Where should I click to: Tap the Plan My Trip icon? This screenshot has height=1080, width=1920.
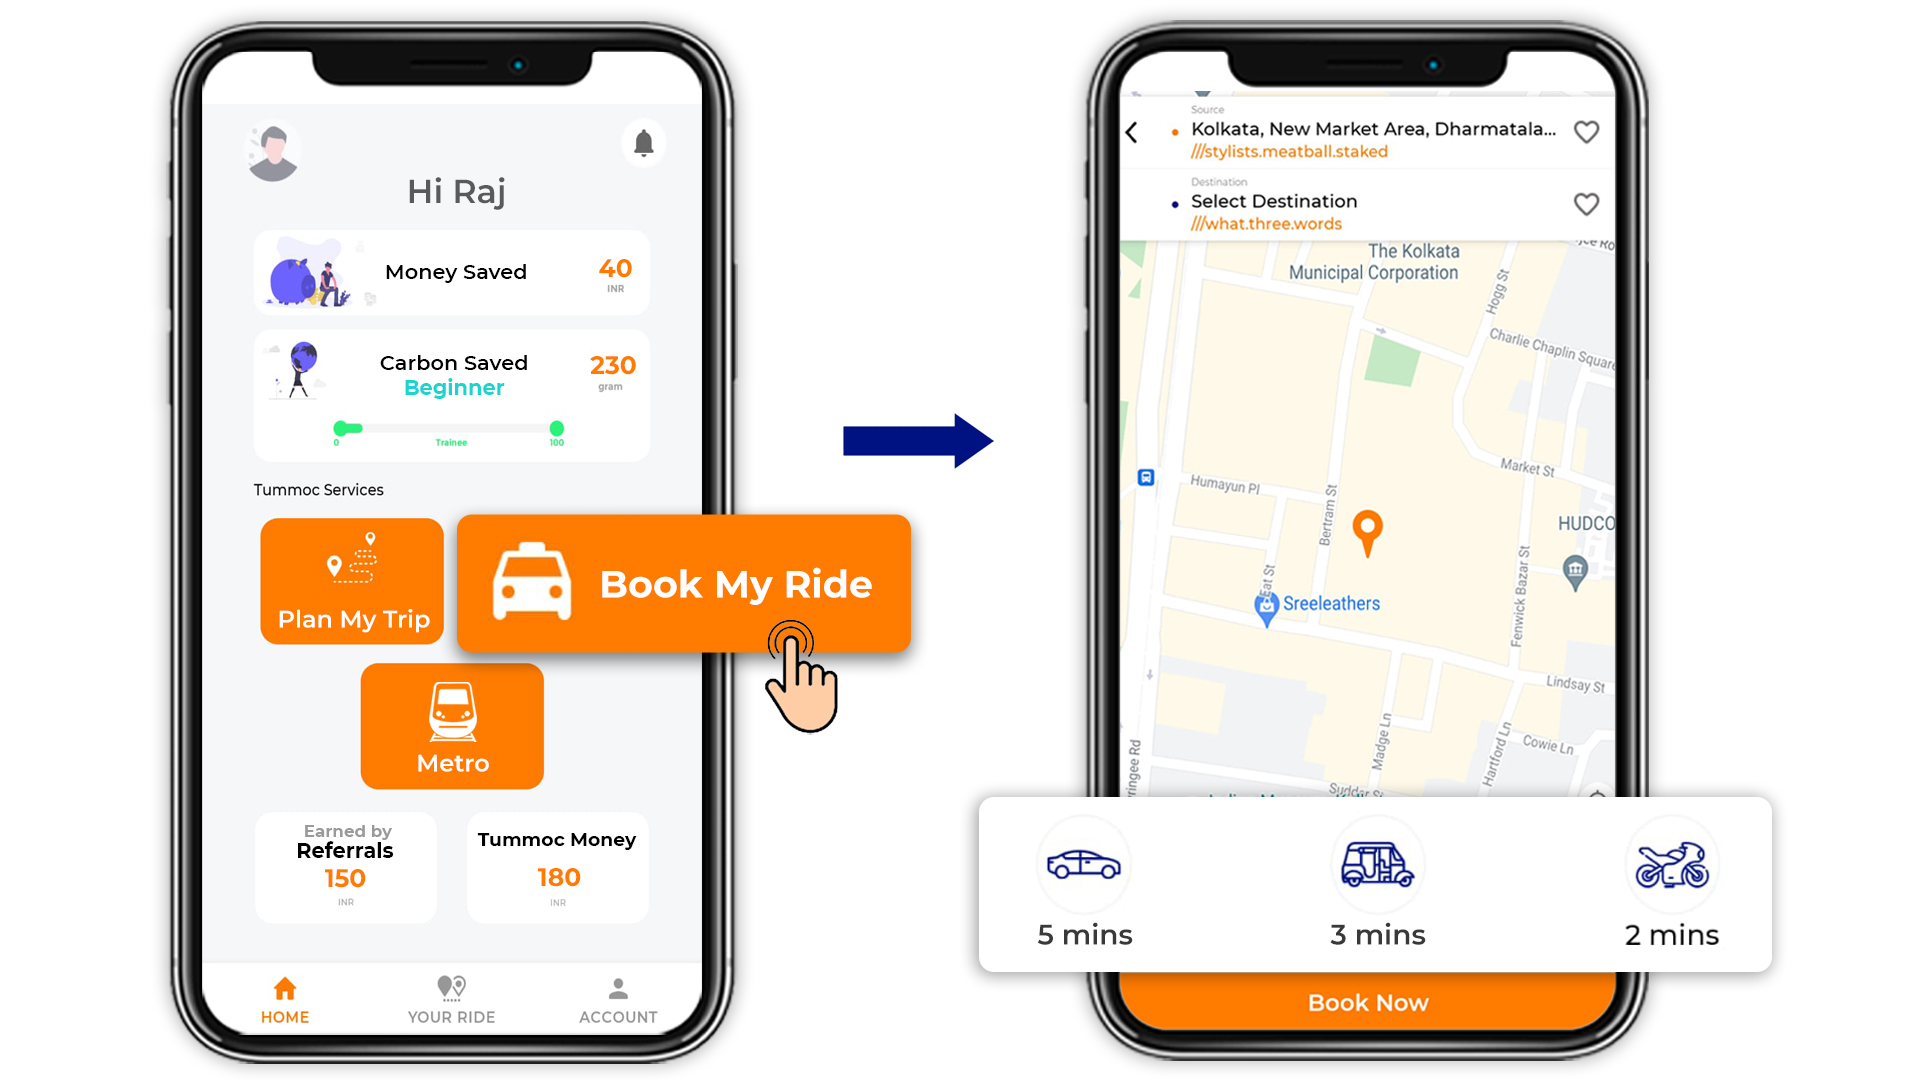pyautogui.click(x=353, y=582)
